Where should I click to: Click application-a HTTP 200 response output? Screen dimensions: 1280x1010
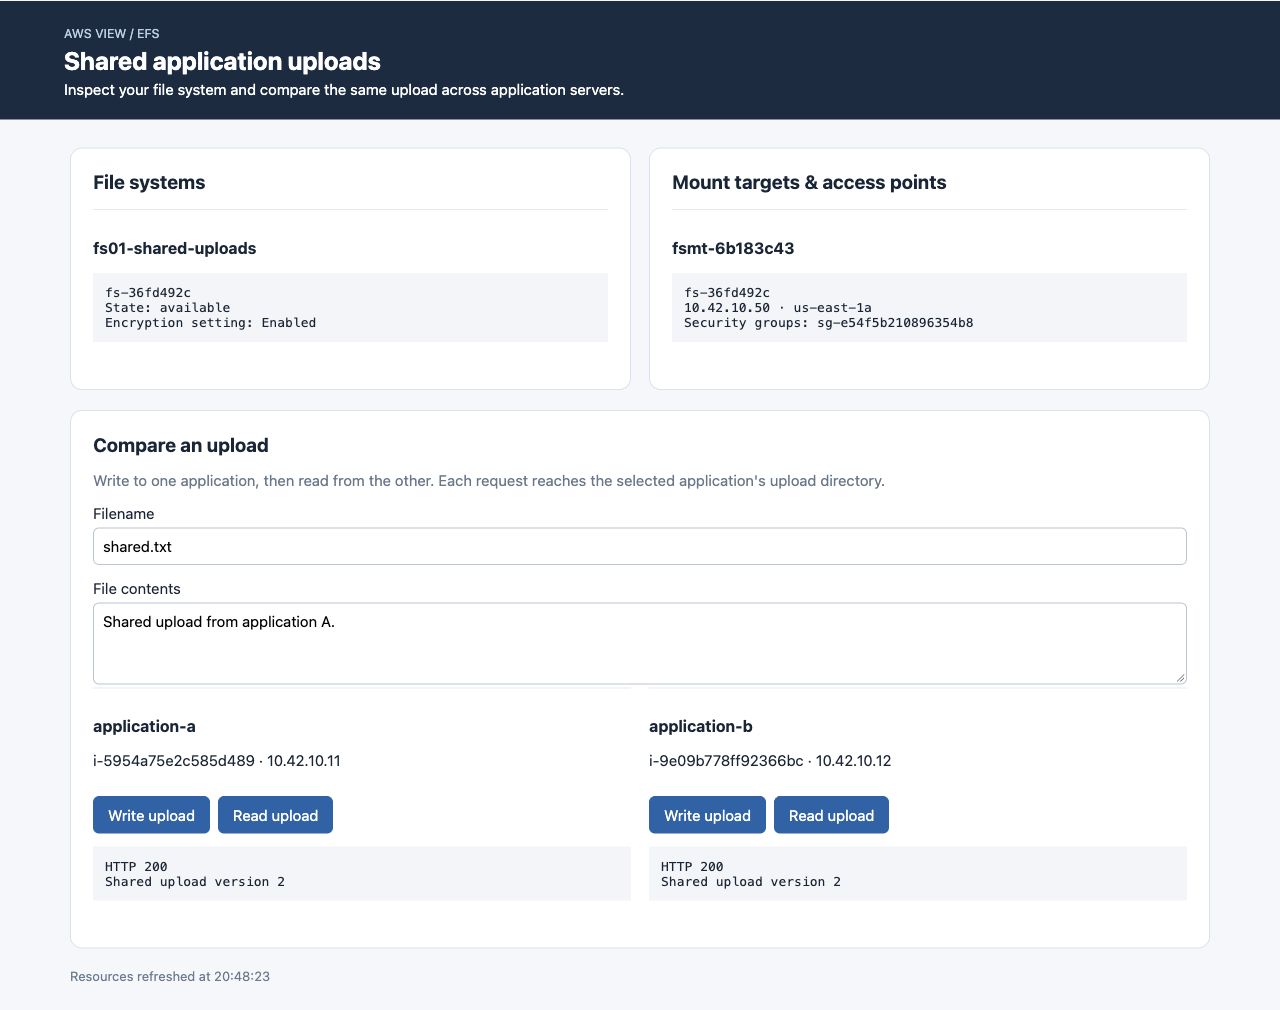(362, 874)
